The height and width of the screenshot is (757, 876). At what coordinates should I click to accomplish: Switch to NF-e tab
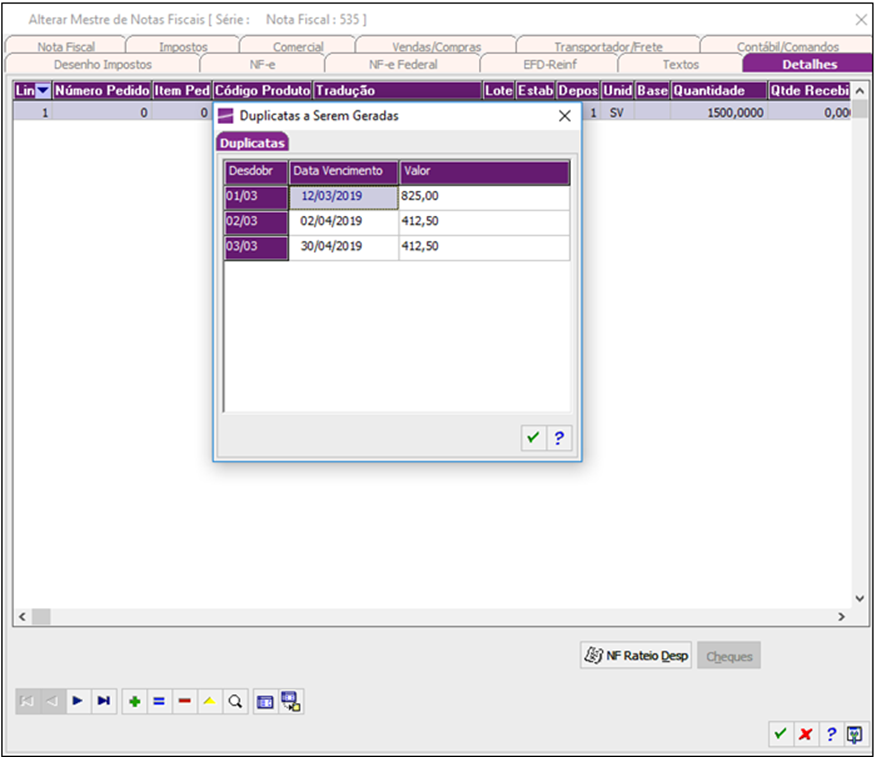pos(262,64)
